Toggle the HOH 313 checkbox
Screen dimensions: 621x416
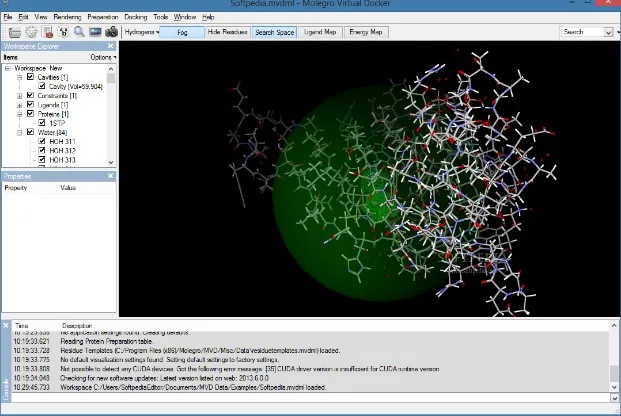[42, 160]
